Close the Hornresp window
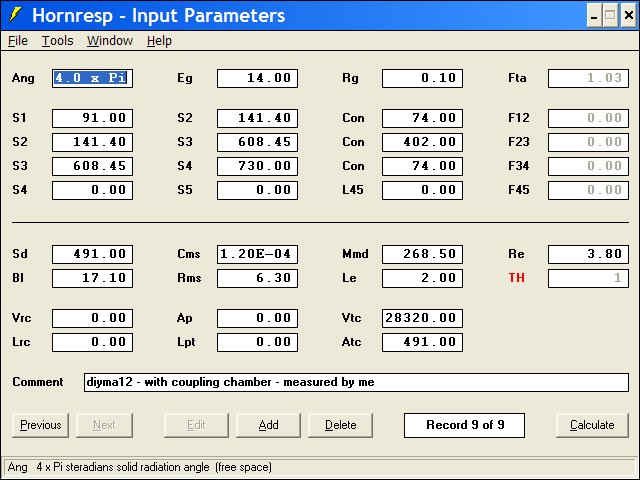 (629, 16)
